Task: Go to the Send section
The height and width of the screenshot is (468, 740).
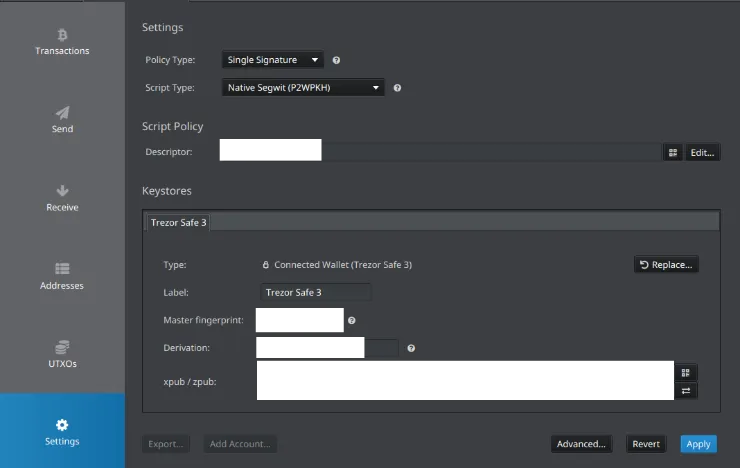Action: pos(62,120)
